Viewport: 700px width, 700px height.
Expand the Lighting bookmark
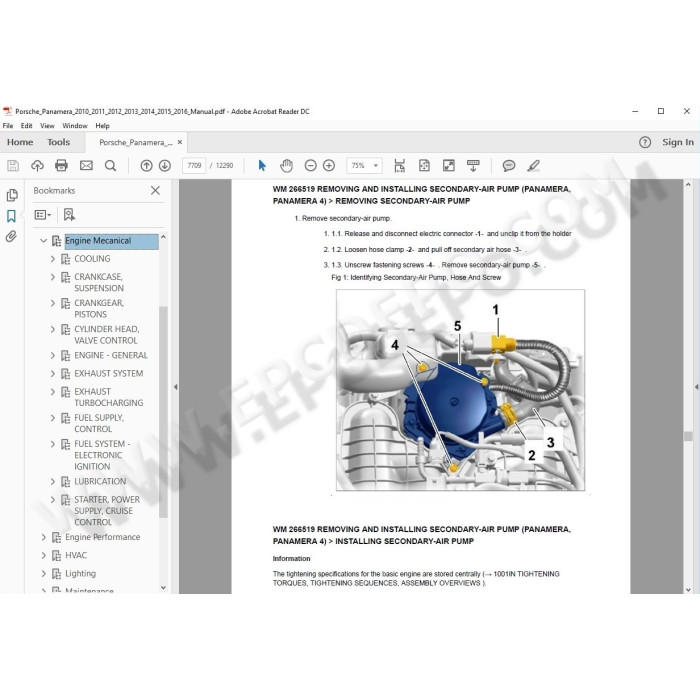(x=44, y=574)
